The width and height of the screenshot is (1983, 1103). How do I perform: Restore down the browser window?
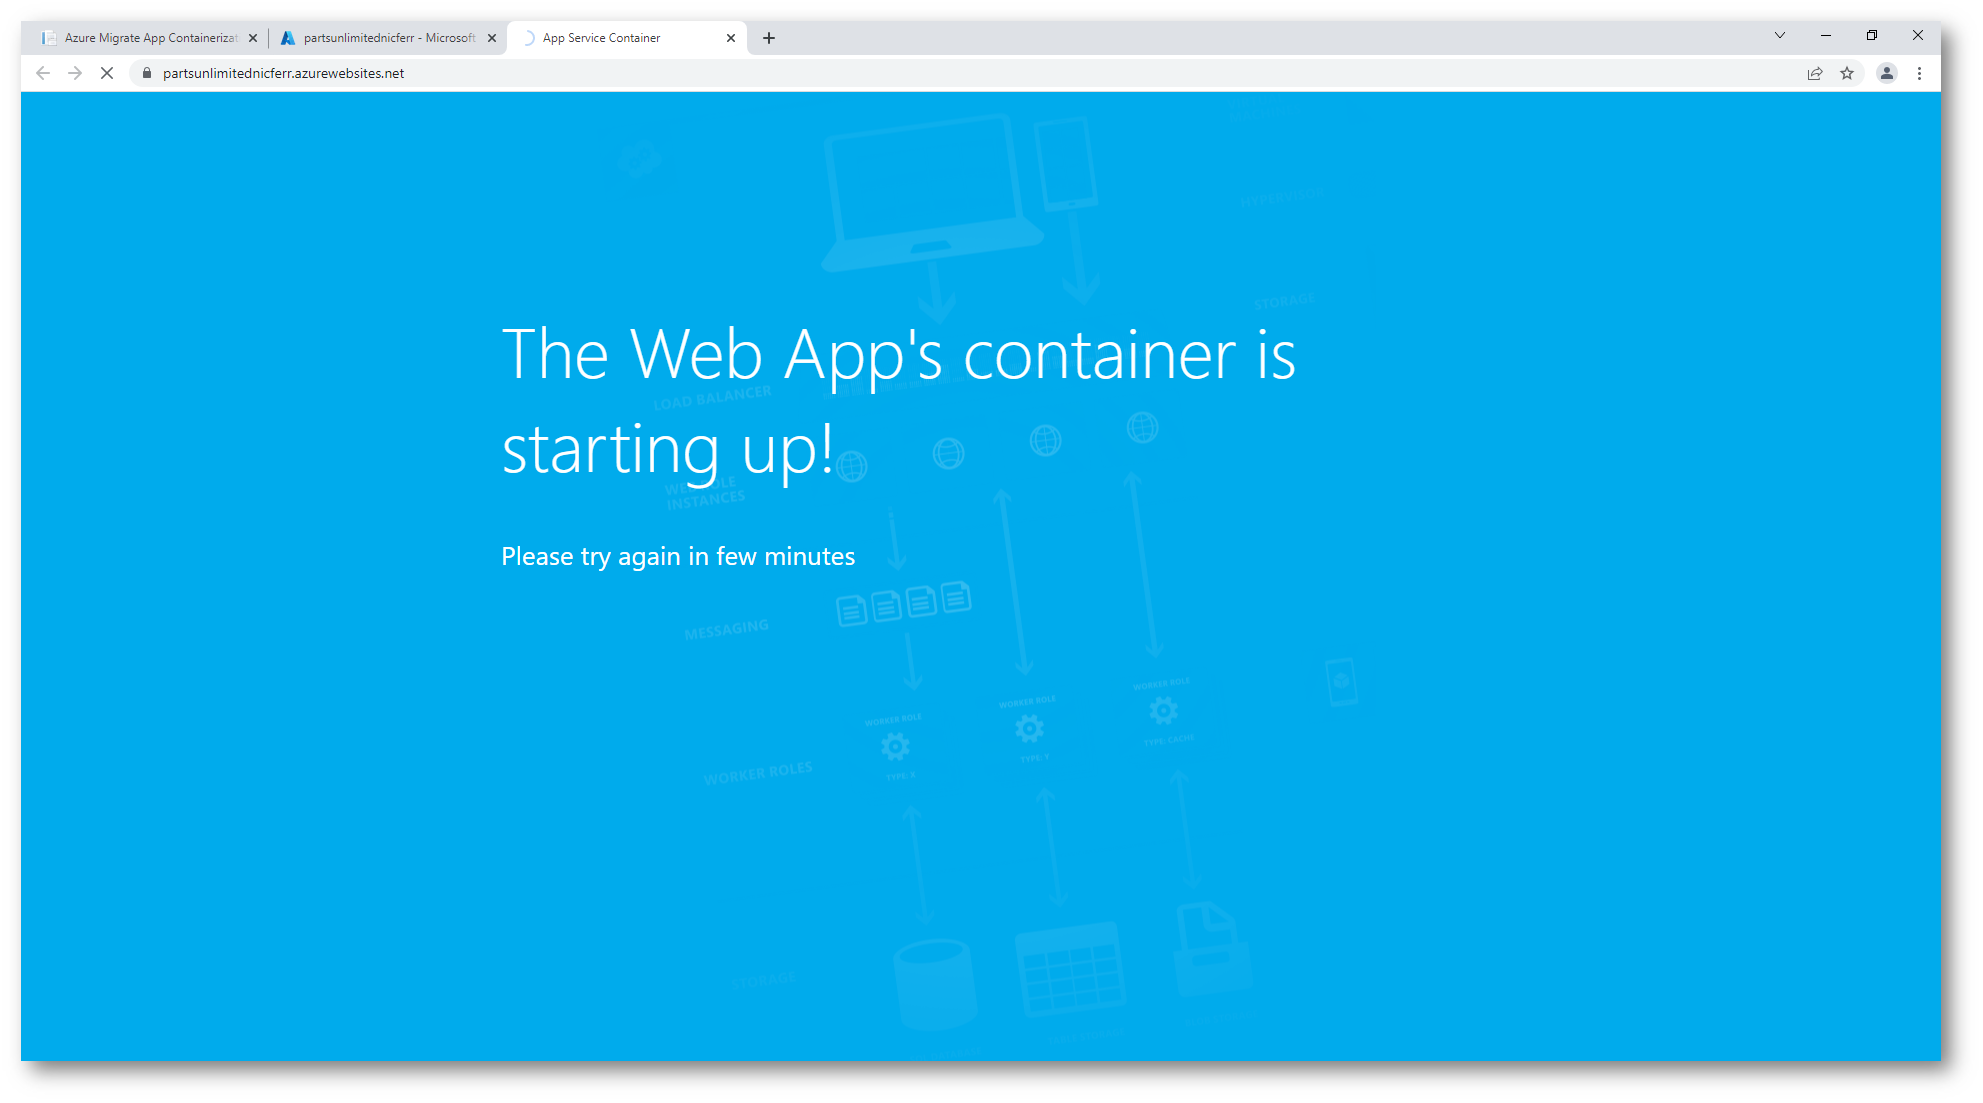click(x=1872, y=36)
